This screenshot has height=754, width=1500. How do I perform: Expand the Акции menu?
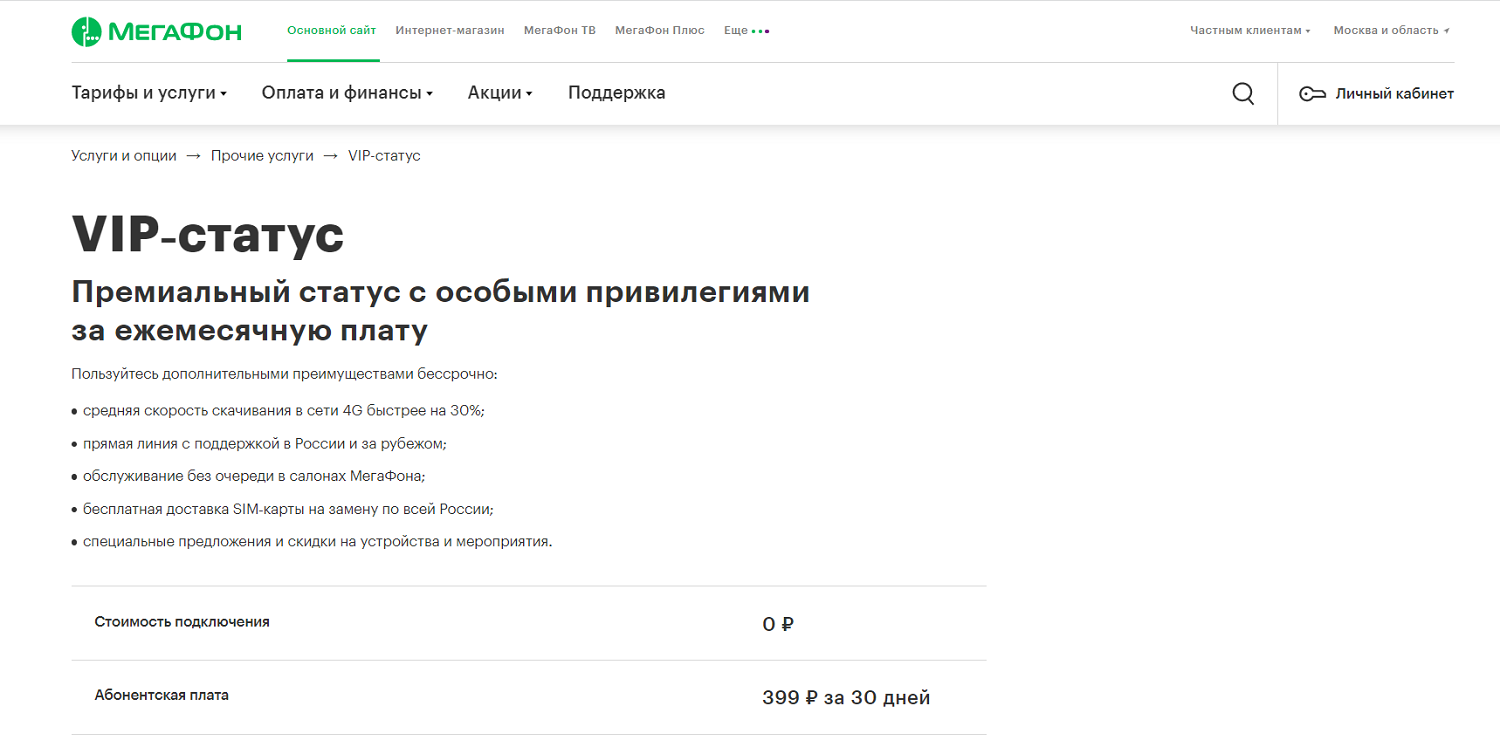click(500, 93)
